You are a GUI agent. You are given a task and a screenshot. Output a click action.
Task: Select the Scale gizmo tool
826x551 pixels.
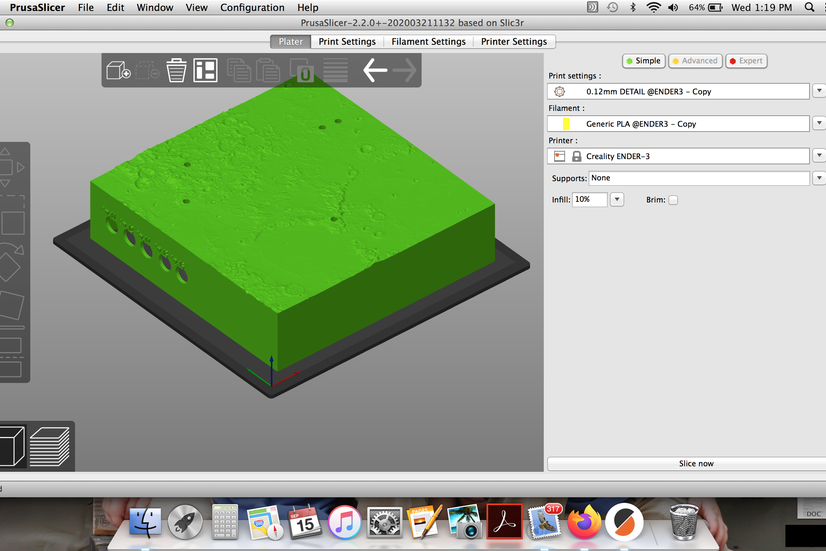[12, 216]
